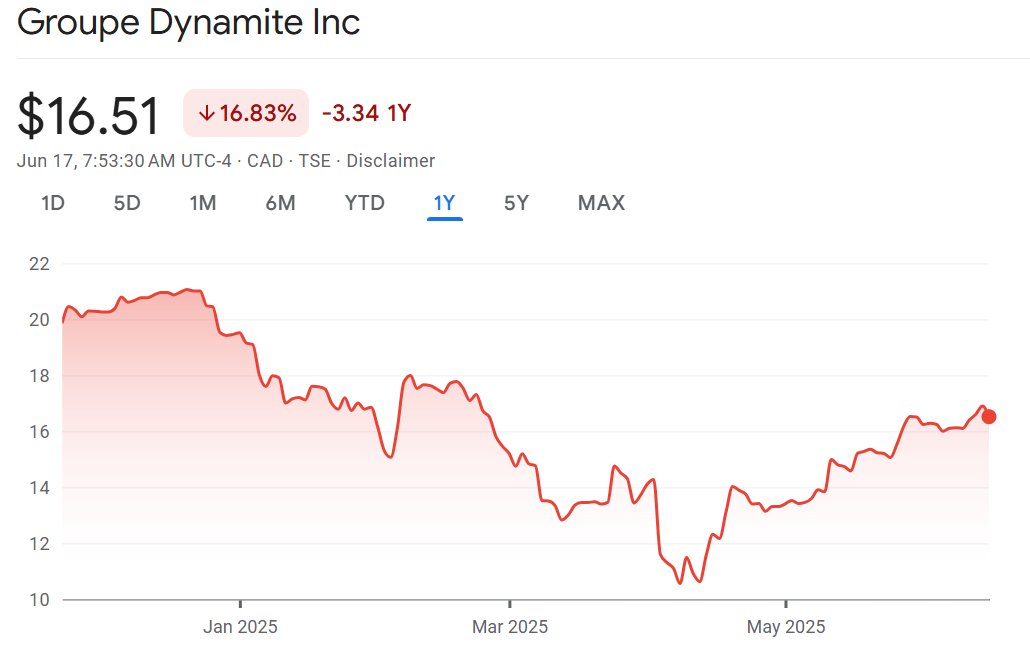The width and height of the screenshot is (1030, 654).
Task: Switch chart to 6M range
Action: [280, 203]
